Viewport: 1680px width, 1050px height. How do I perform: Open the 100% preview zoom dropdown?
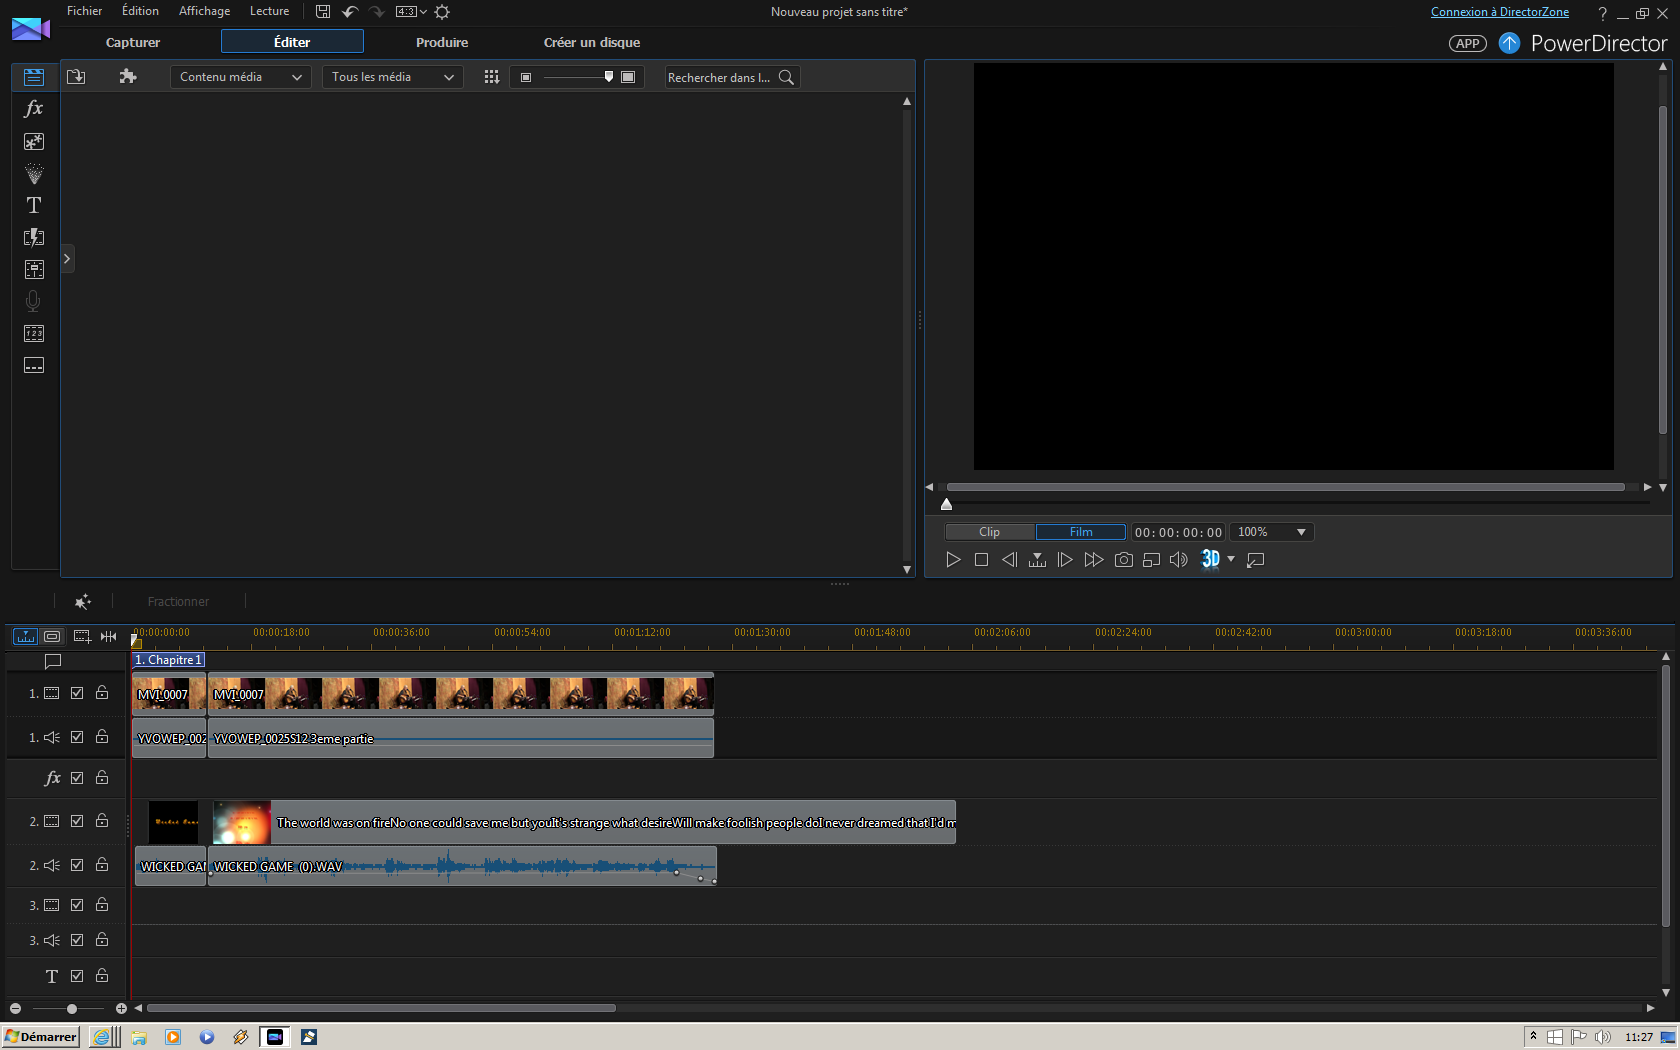click(1271, 532)
